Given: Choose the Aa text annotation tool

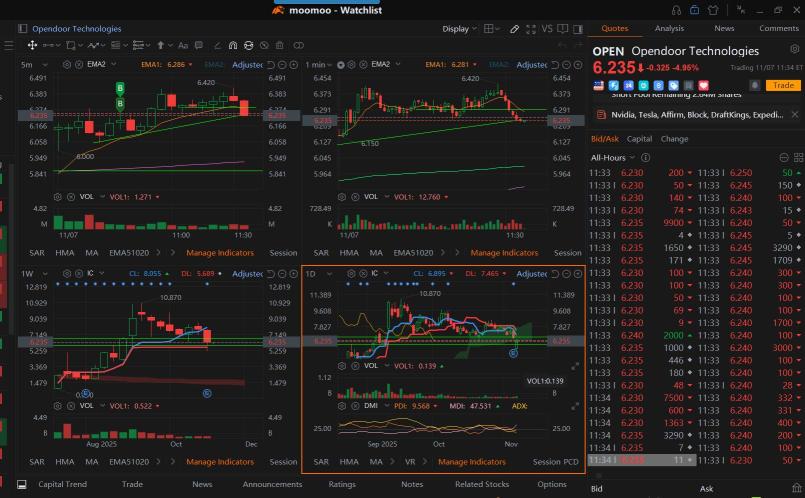Looking at the screenshot, I should point(183,45).
